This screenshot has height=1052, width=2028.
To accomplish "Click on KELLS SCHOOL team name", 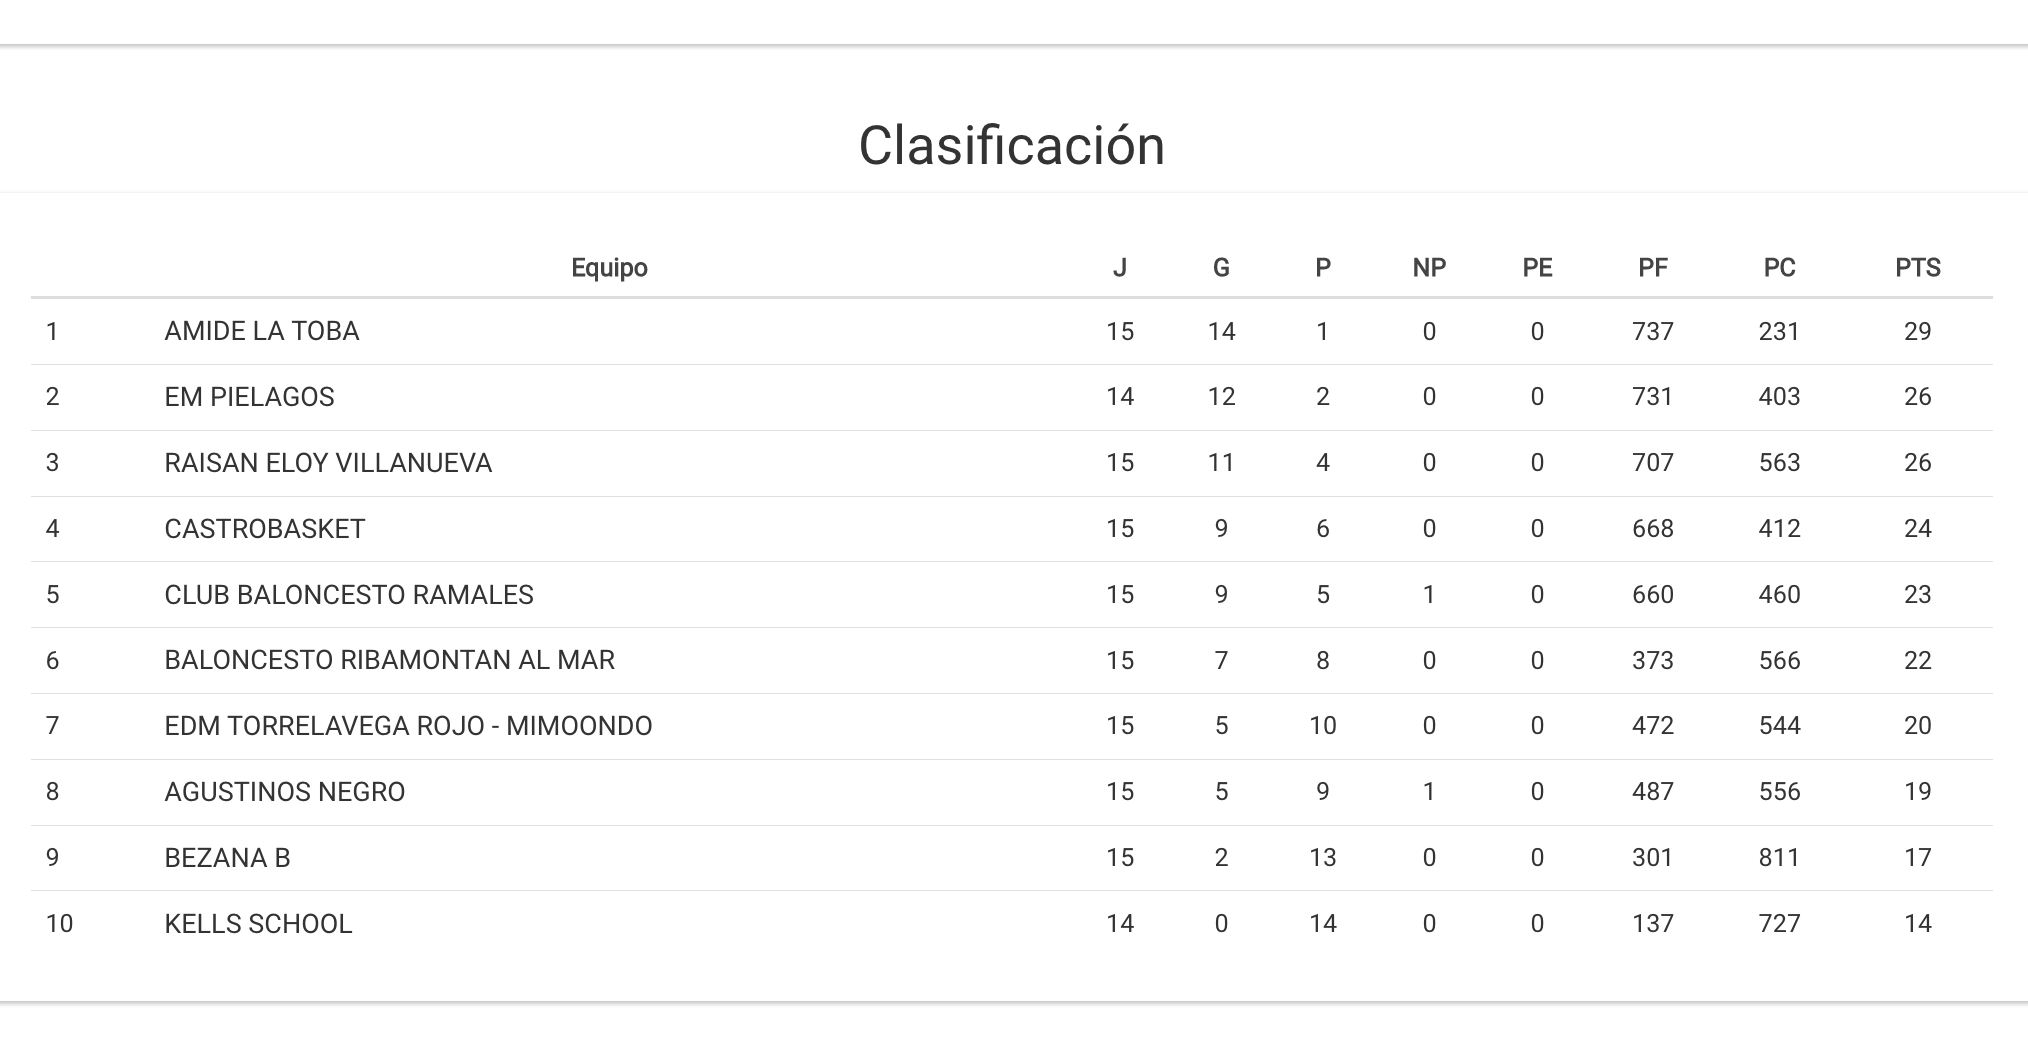I will tap(258, 924).
